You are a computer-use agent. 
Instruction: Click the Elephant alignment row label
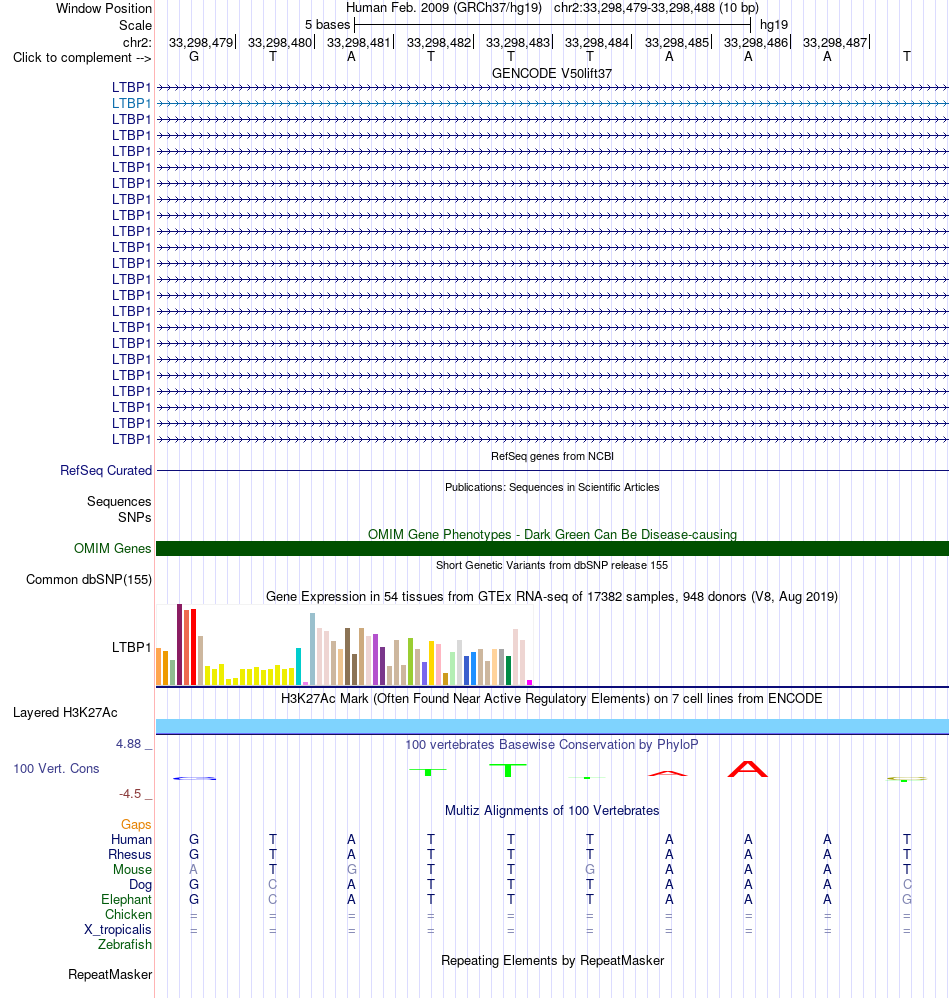[127, 899]
